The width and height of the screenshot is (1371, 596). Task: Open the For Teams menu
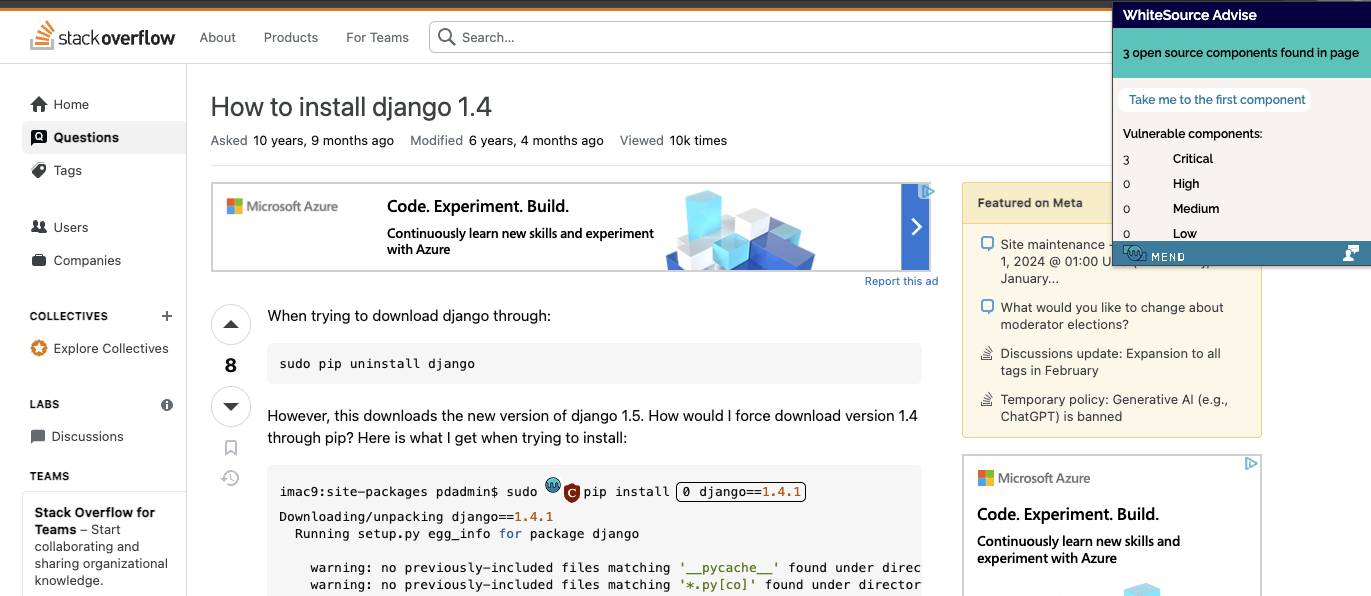pyautogui.click(x=377, y=37)
